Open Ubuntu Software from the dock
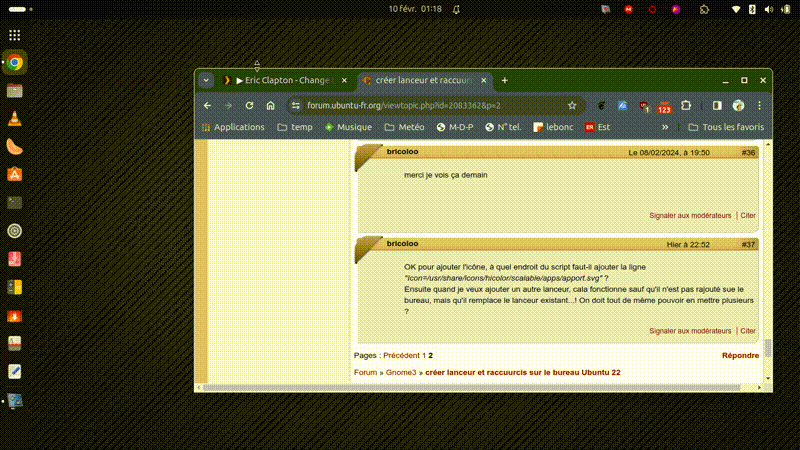 tap(14, 174)
